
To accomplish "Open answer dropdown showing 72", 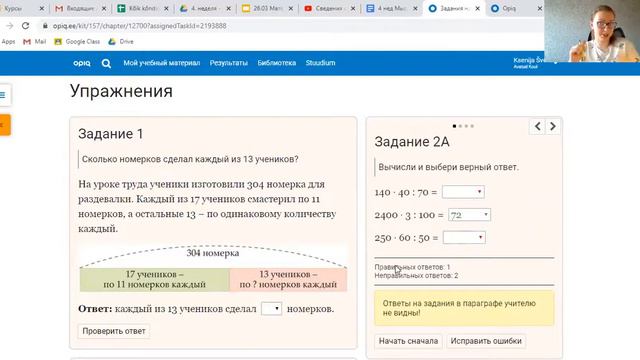I will (469, 215).
